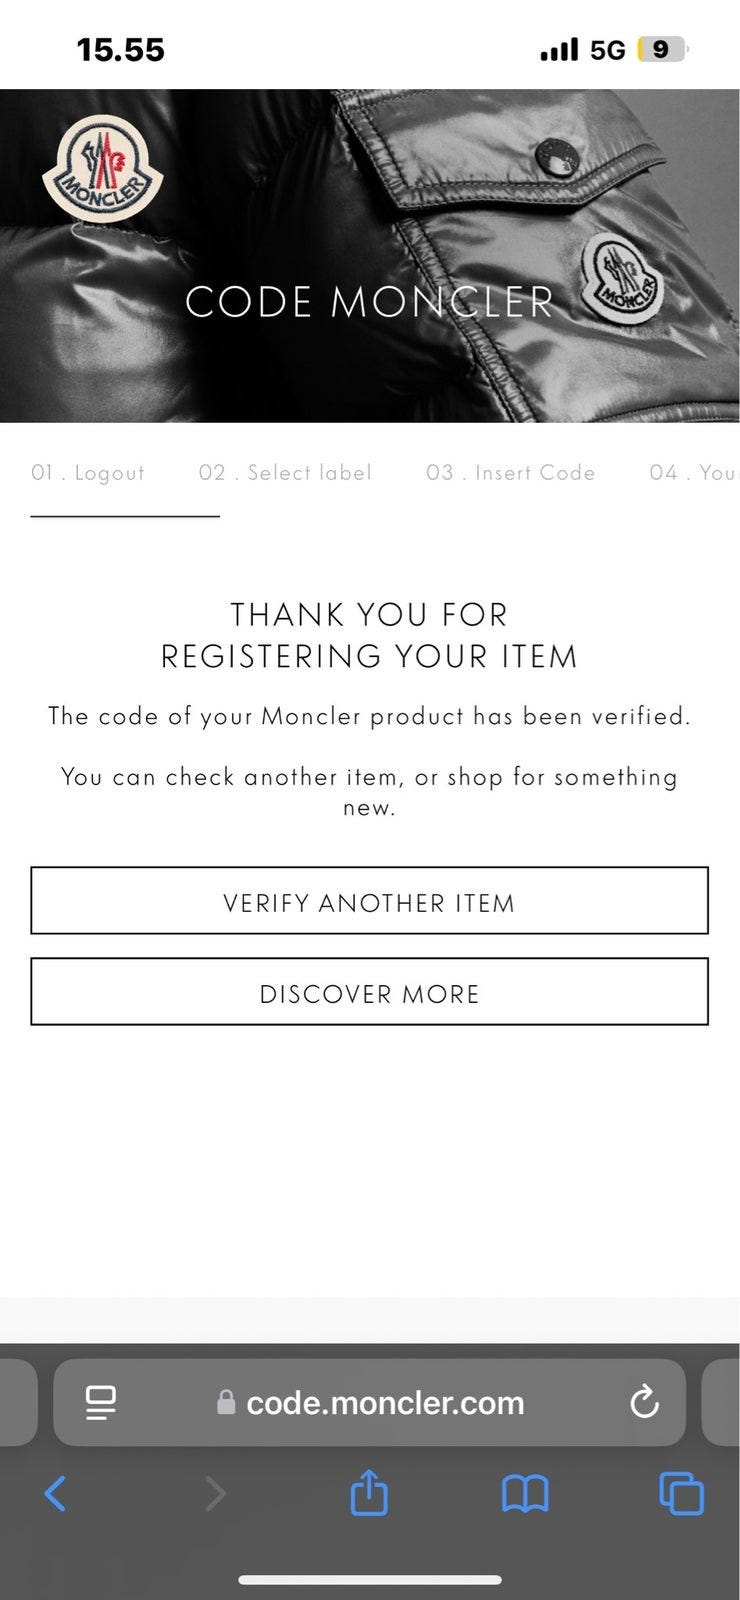740x1600 pixels.
Task: Tap the 15.55 clock in status bar
Action: point(120,50)
